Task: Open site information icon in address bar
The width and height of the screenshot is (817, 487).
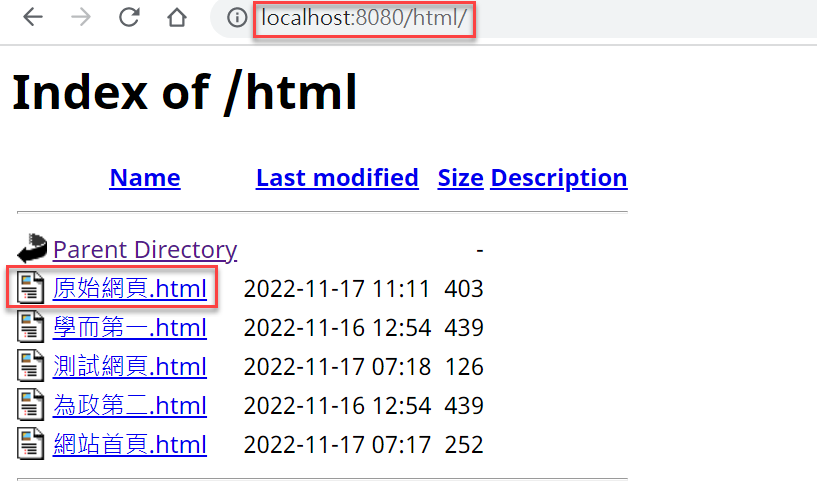Action: [237, 18]
